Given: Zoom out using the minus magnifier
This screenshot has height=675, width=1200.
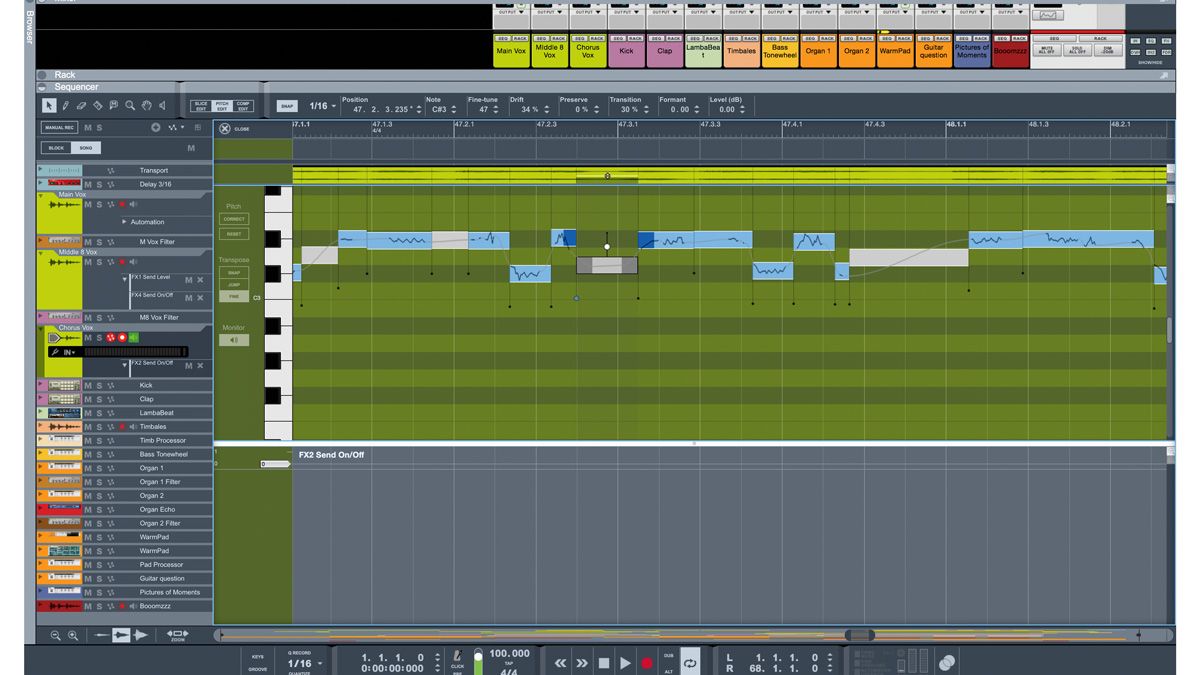Looking at the screenshot, I should pyautogui.click(x=56, y=635).
